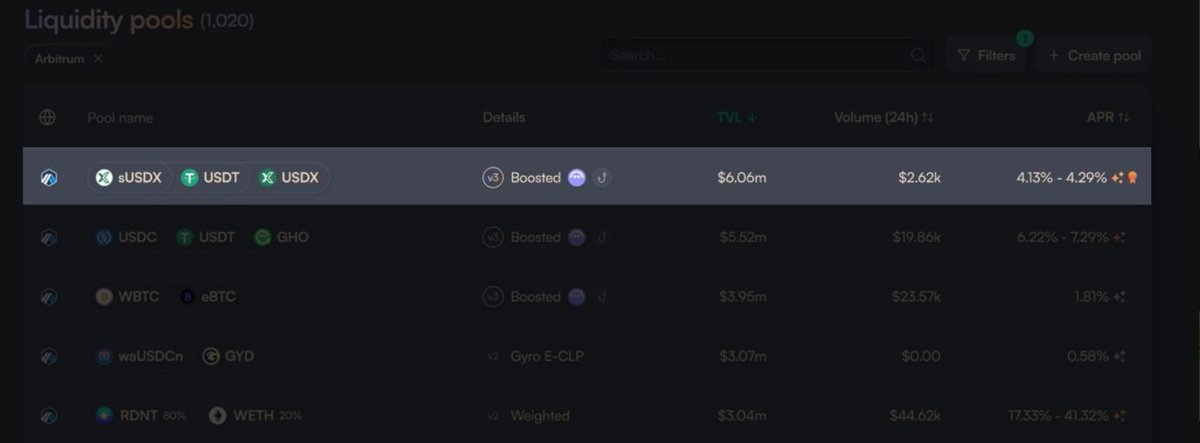The height and width of the screenshot is (443, 1200).
Task: Select the waUSDCn GYD Gyro pool
Action: pyautogui.click(x=587, y=356)
